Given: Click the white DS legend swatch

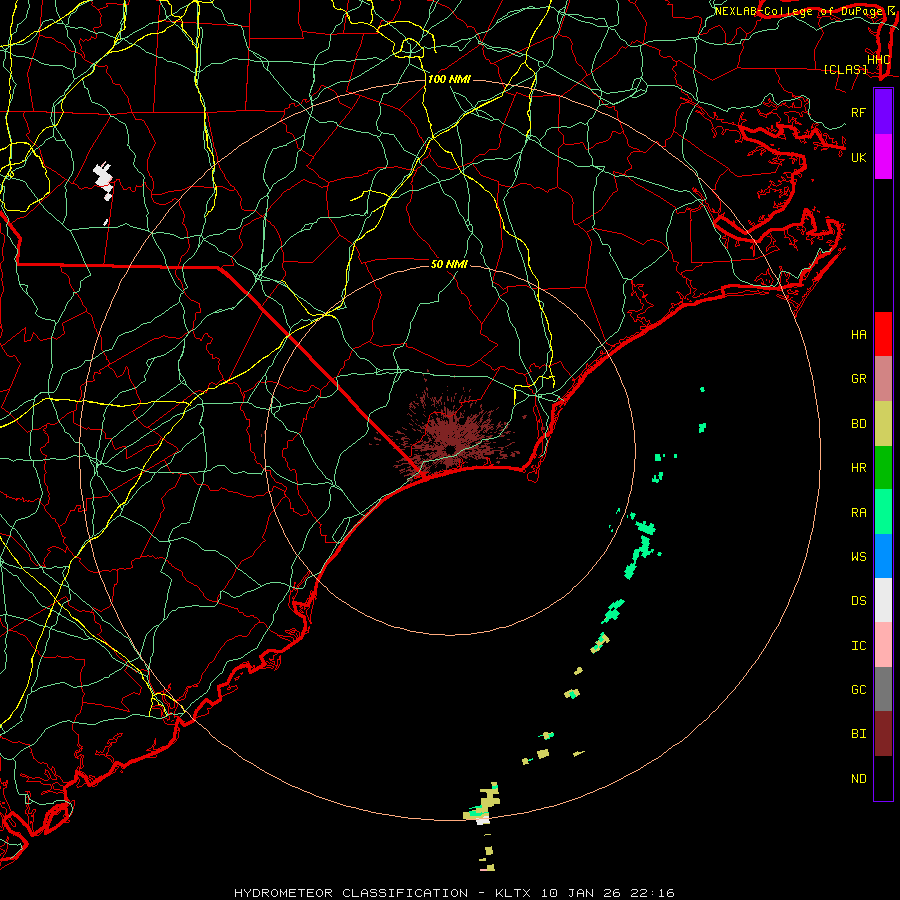Looking at the screenshot, I should point(883,600).
